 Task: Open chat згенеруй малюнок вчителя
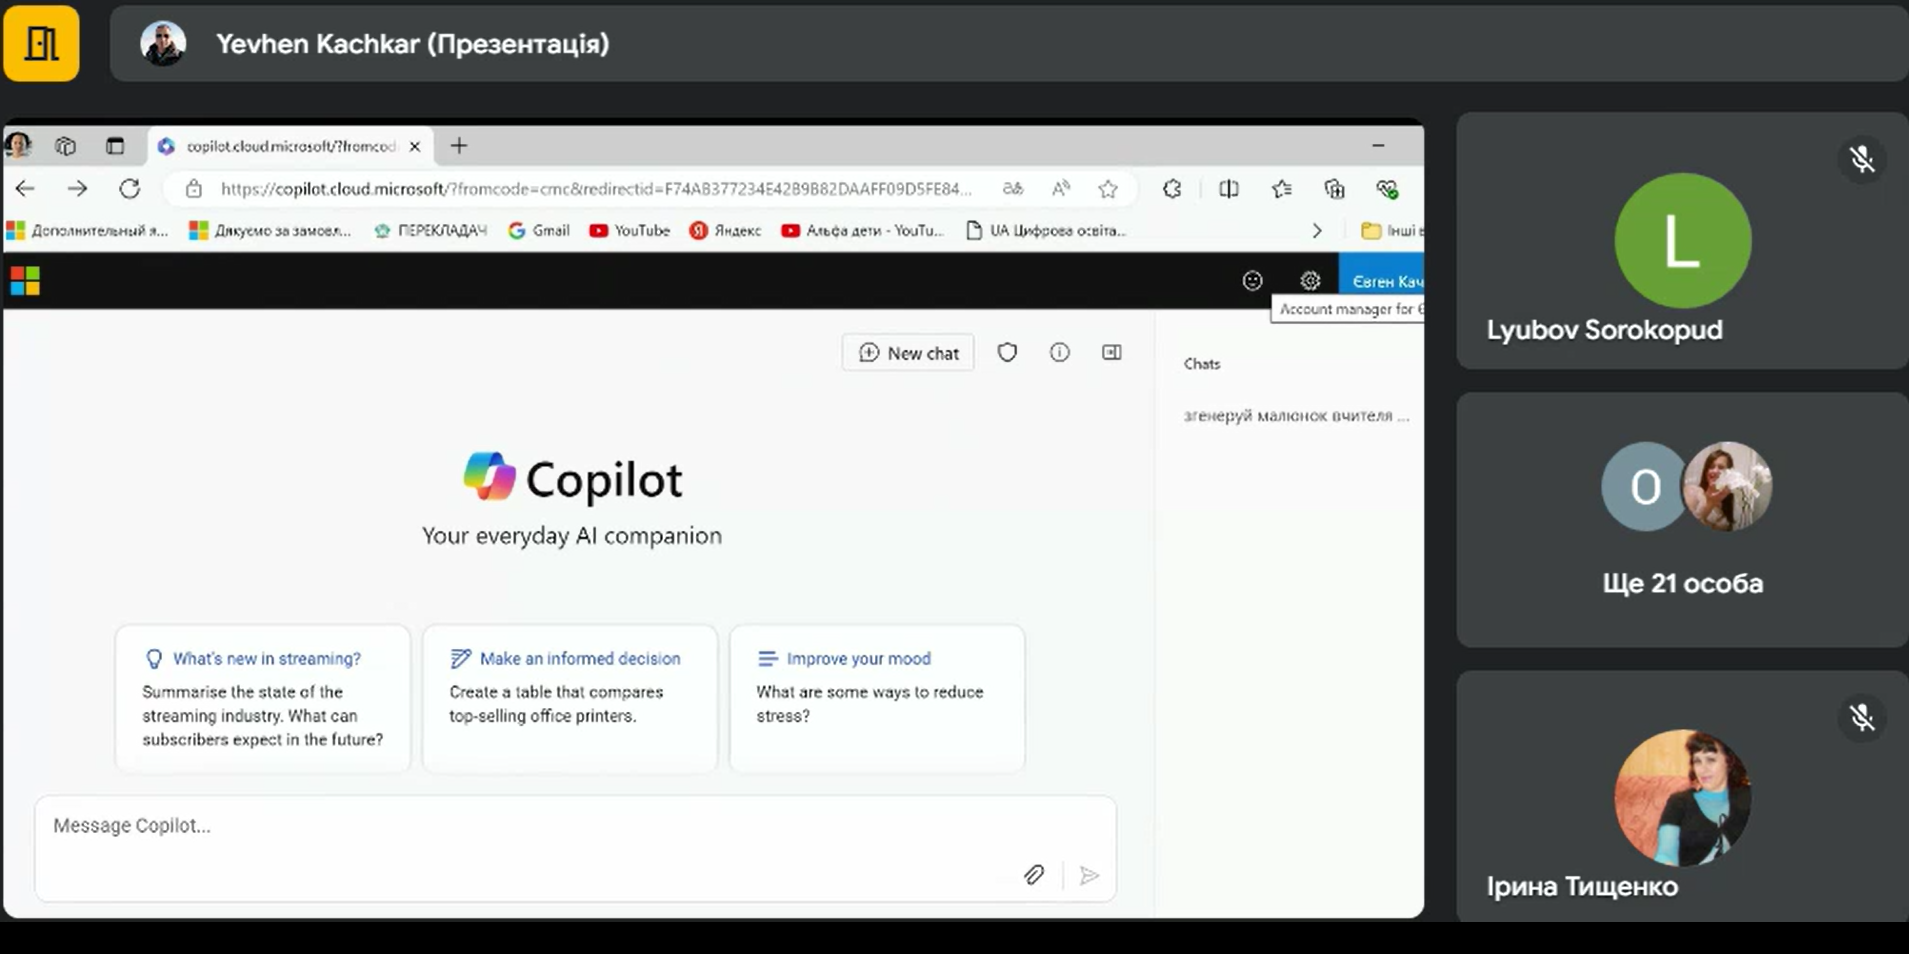[1296, 415]
